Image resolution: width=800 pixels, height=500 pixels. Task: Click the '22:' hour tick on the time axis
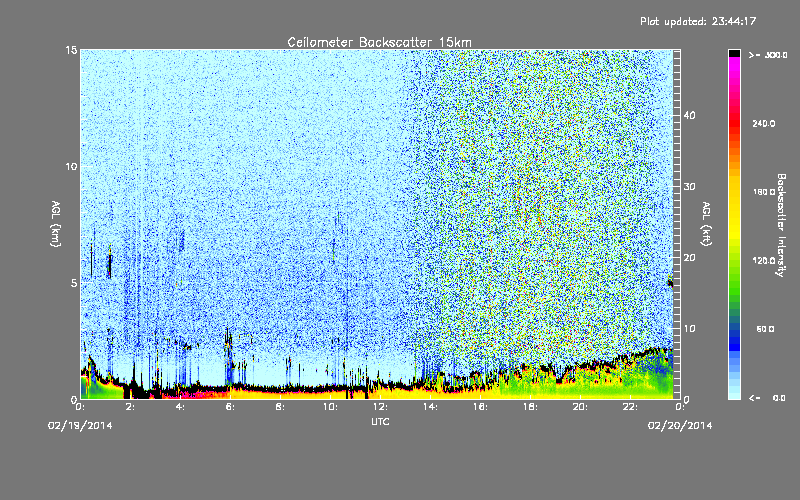tap(631, 407)
